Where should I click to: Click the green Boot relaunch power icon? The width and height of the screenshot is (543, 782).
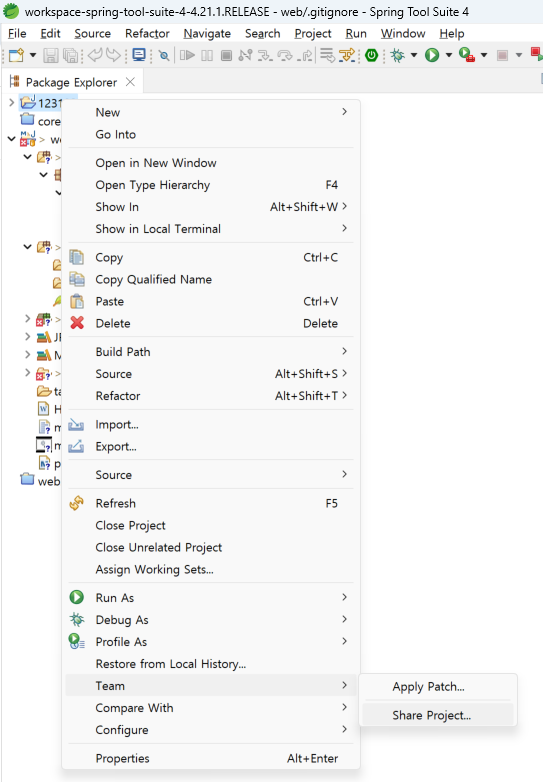(371, 55)
